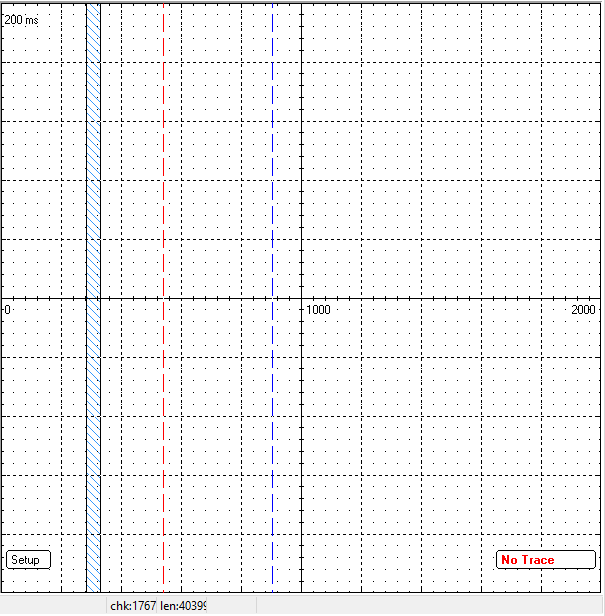This screenshot has height=616, width=605.
Task: Click the time axis between red and blue cursors
Action: (218, 298)
